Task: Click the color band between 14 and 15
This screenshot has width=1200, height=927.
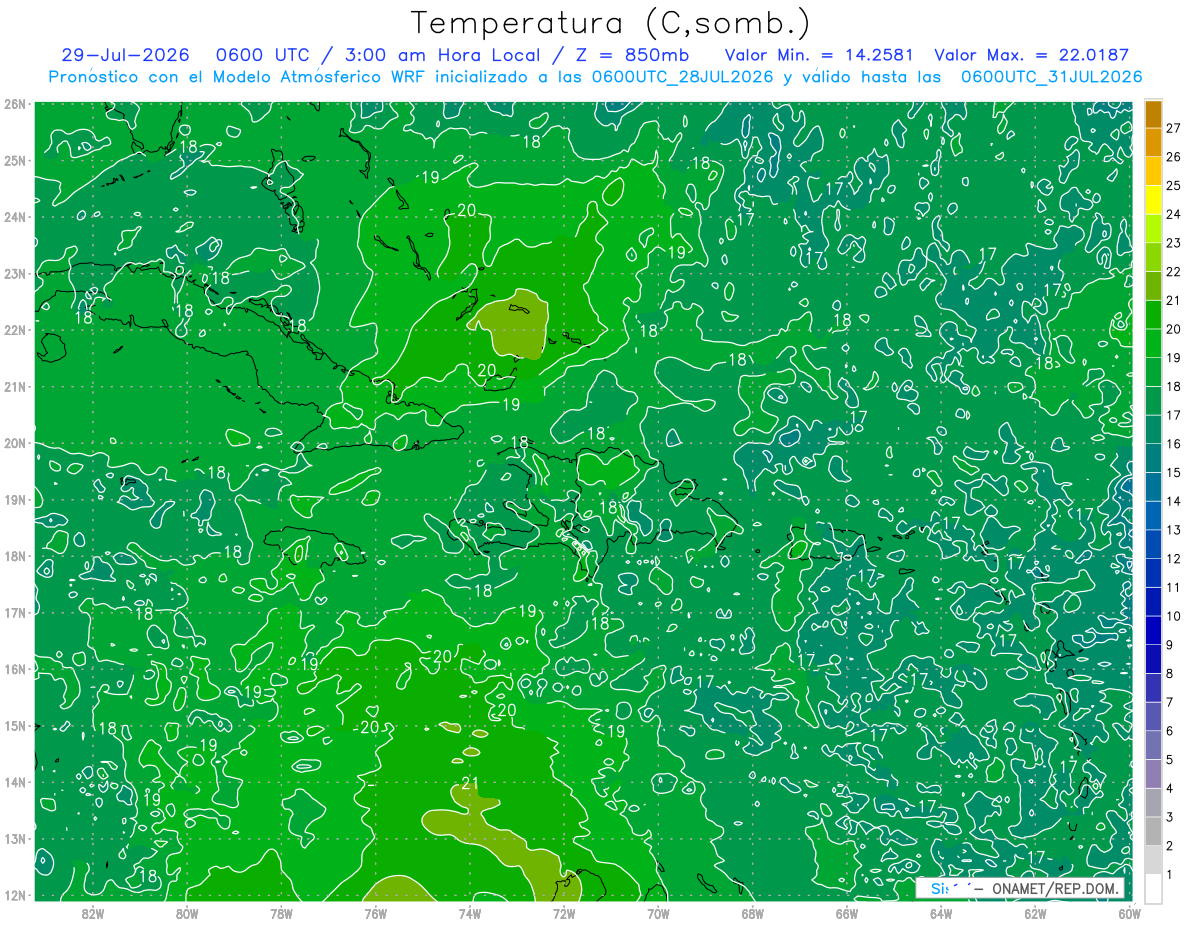Action: (1154, 488)
